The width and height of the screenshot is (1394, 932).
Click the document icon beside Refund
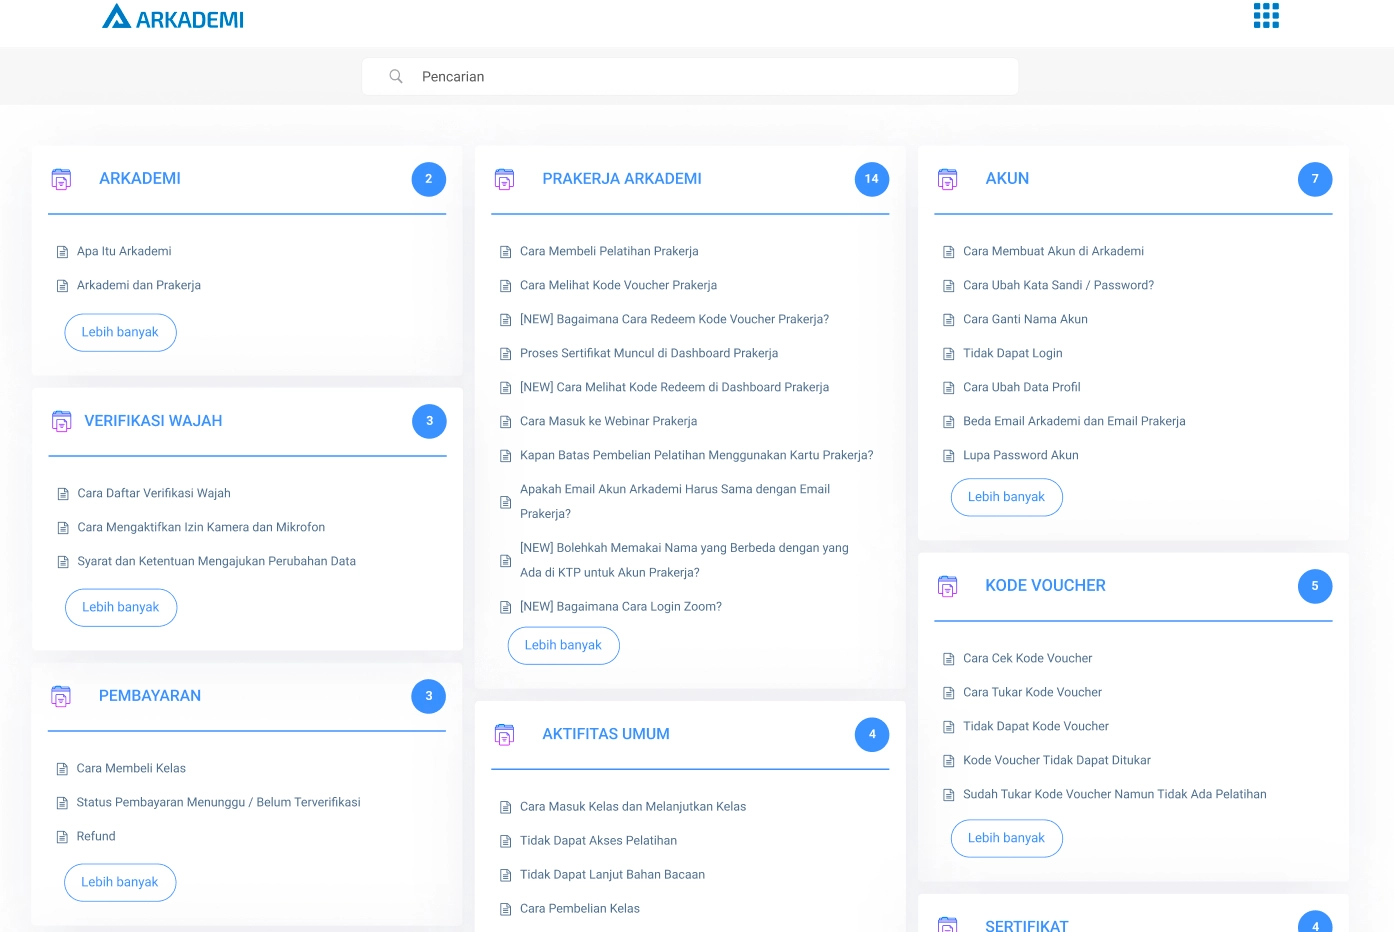62,837
